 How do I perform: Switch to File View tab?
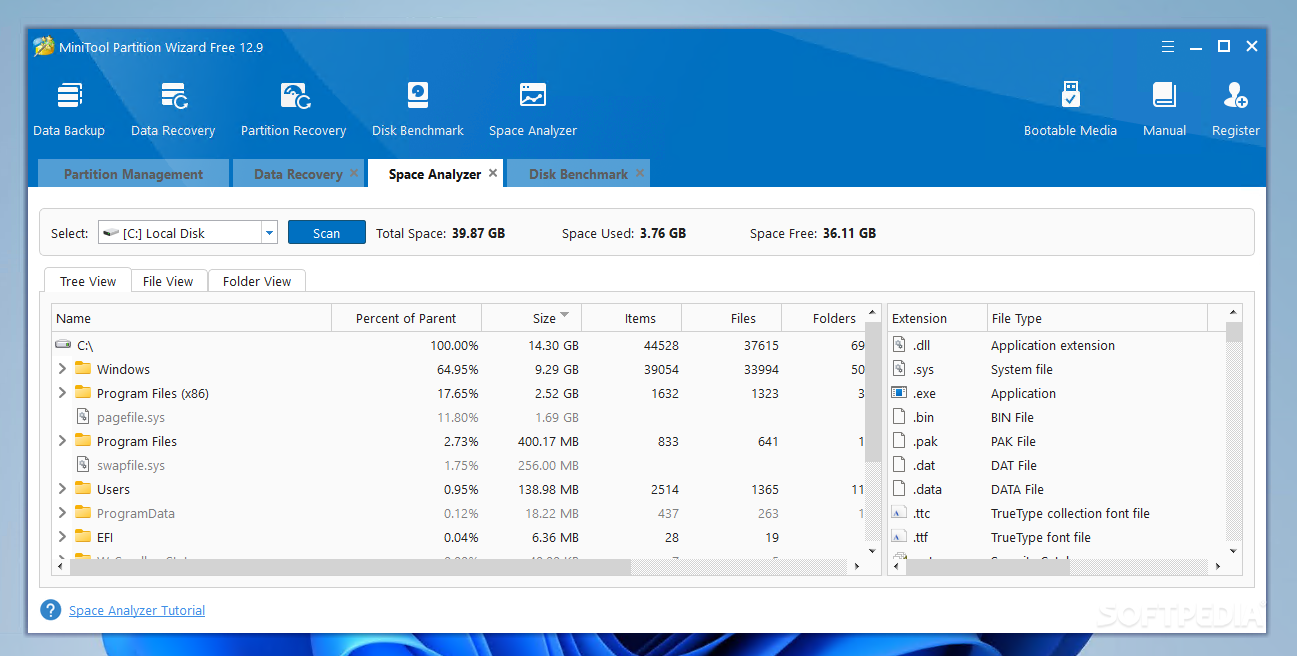167,281
